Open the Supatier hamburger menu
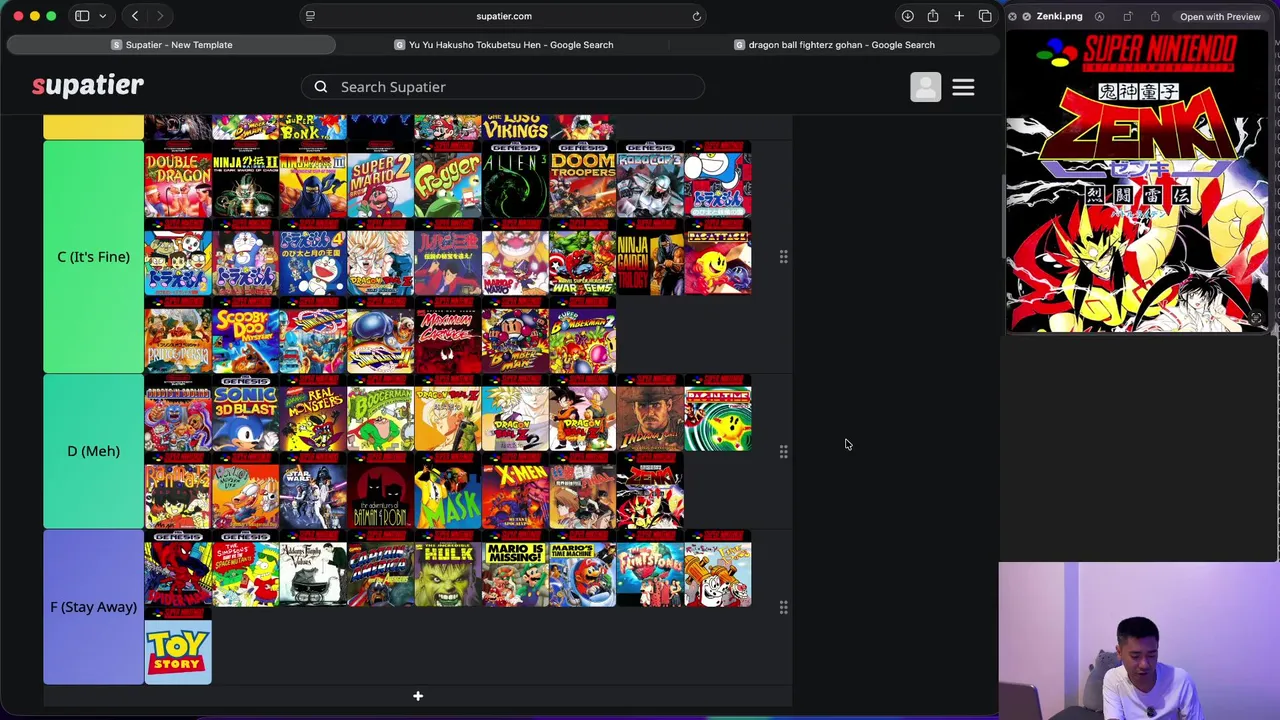Viewport: 1280px width, 720px height. (963, 87)
